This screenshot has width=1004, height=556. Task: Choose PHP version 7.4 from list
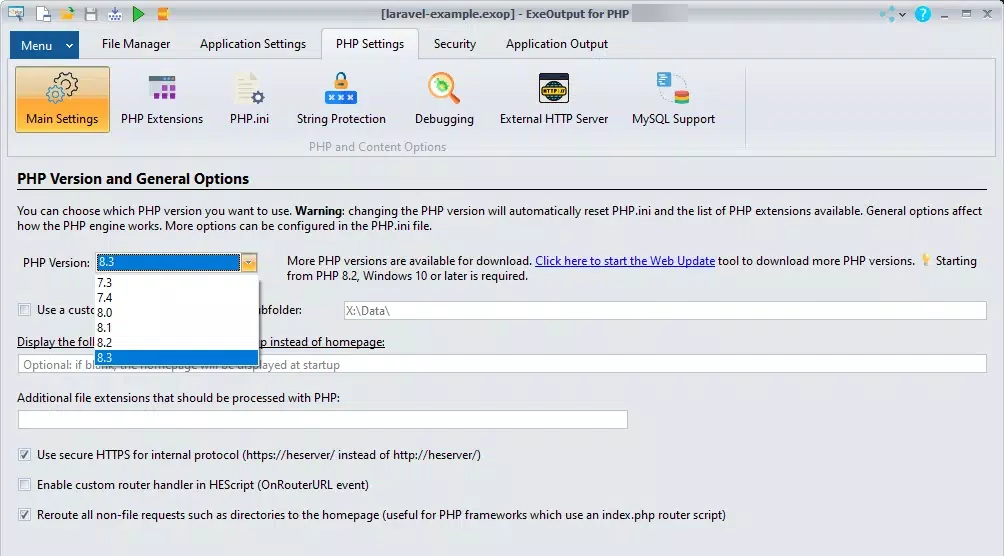click(177, 297)
